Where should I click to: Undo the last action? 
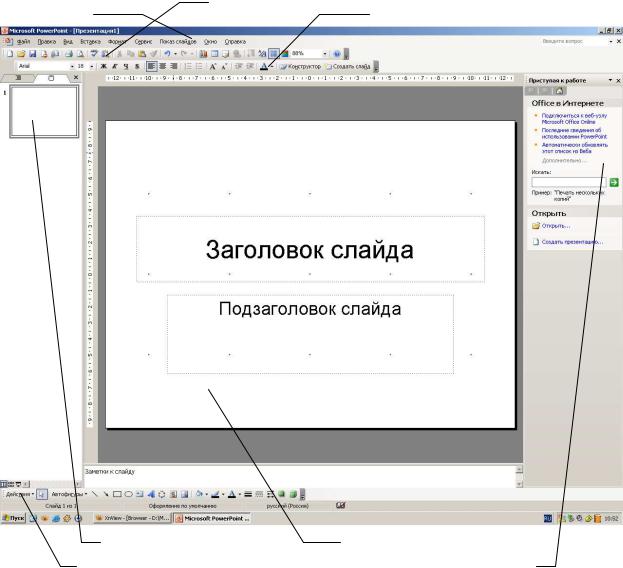[167, 54]
